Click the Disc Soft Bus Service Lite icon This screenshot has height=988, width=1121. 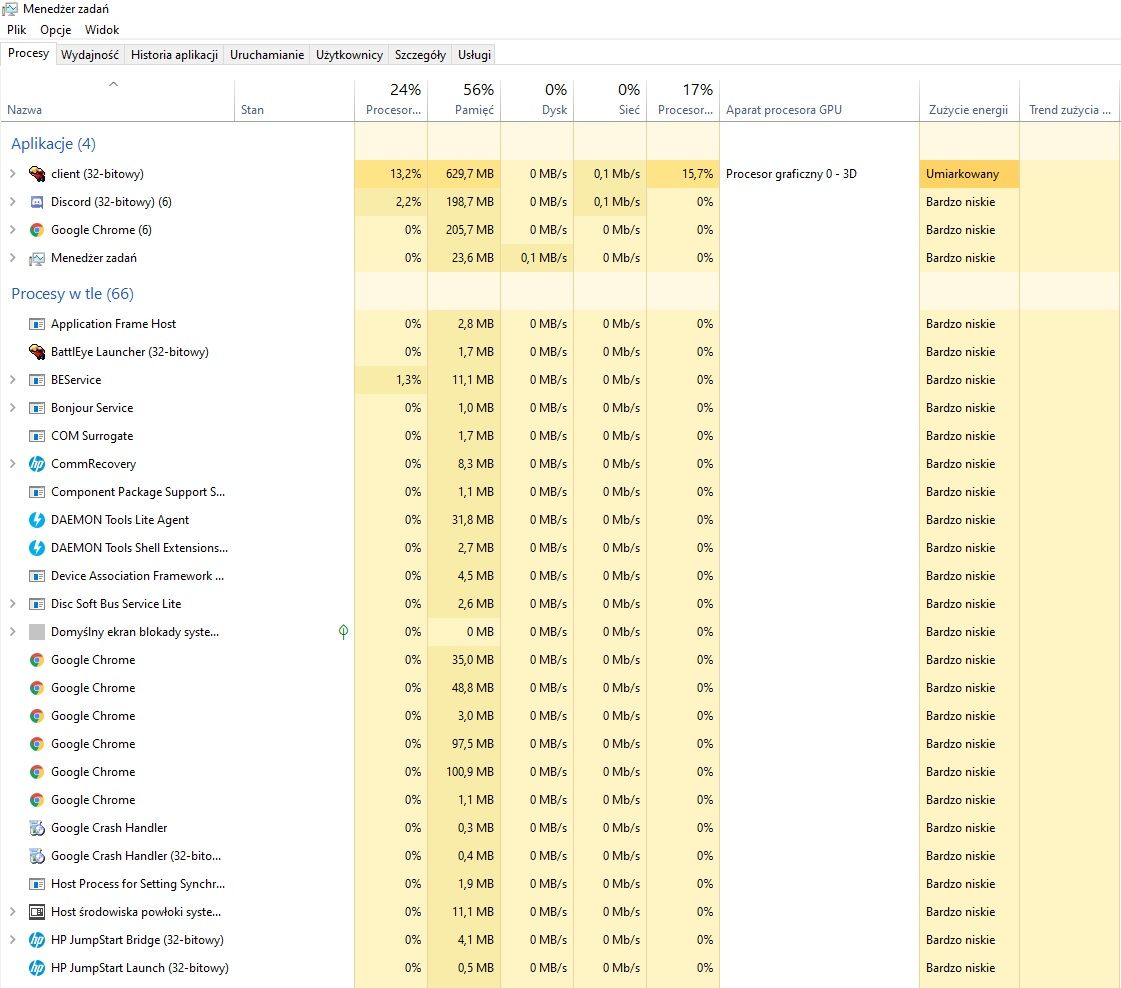(x=36, y=604)
